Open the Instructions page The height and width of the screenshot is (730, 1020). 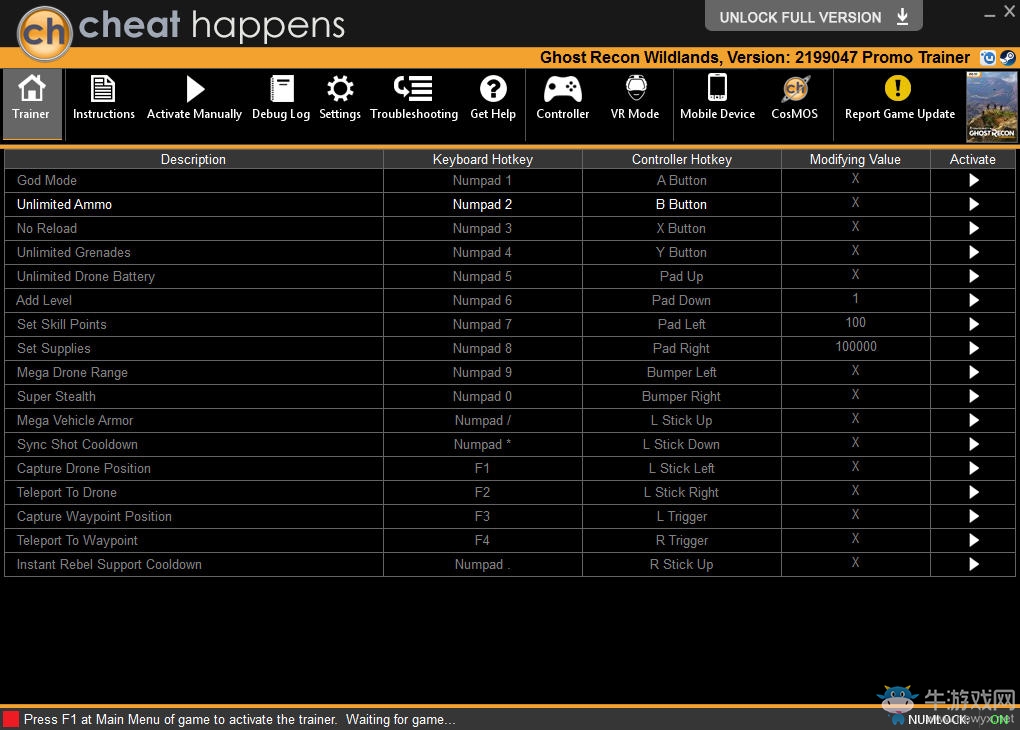(103, 98)
